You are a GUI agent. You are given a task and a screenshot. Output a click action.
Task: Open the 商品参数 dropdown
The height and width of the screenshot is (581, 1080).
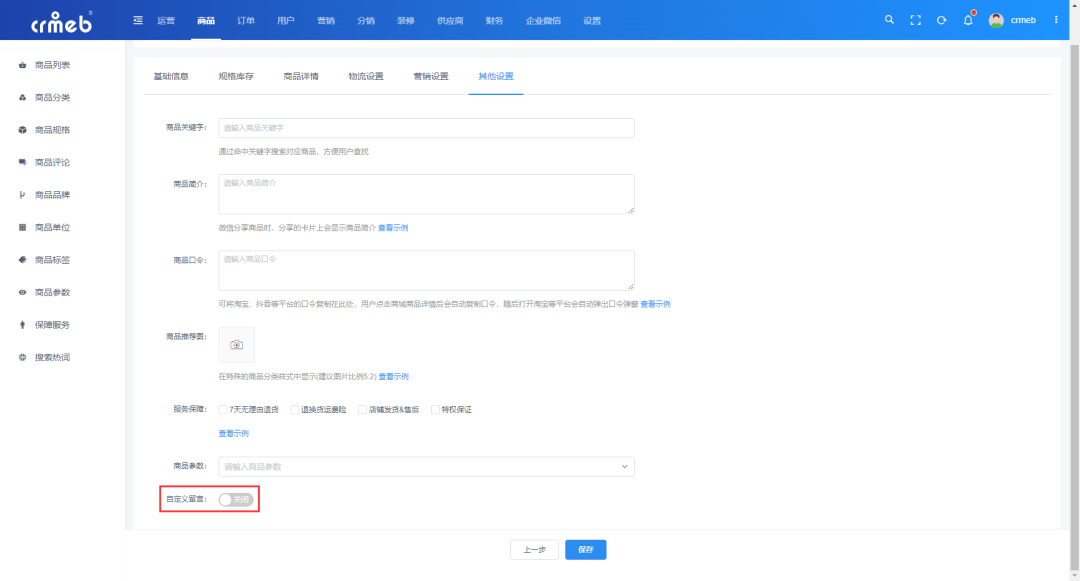[x=425, y=466]
